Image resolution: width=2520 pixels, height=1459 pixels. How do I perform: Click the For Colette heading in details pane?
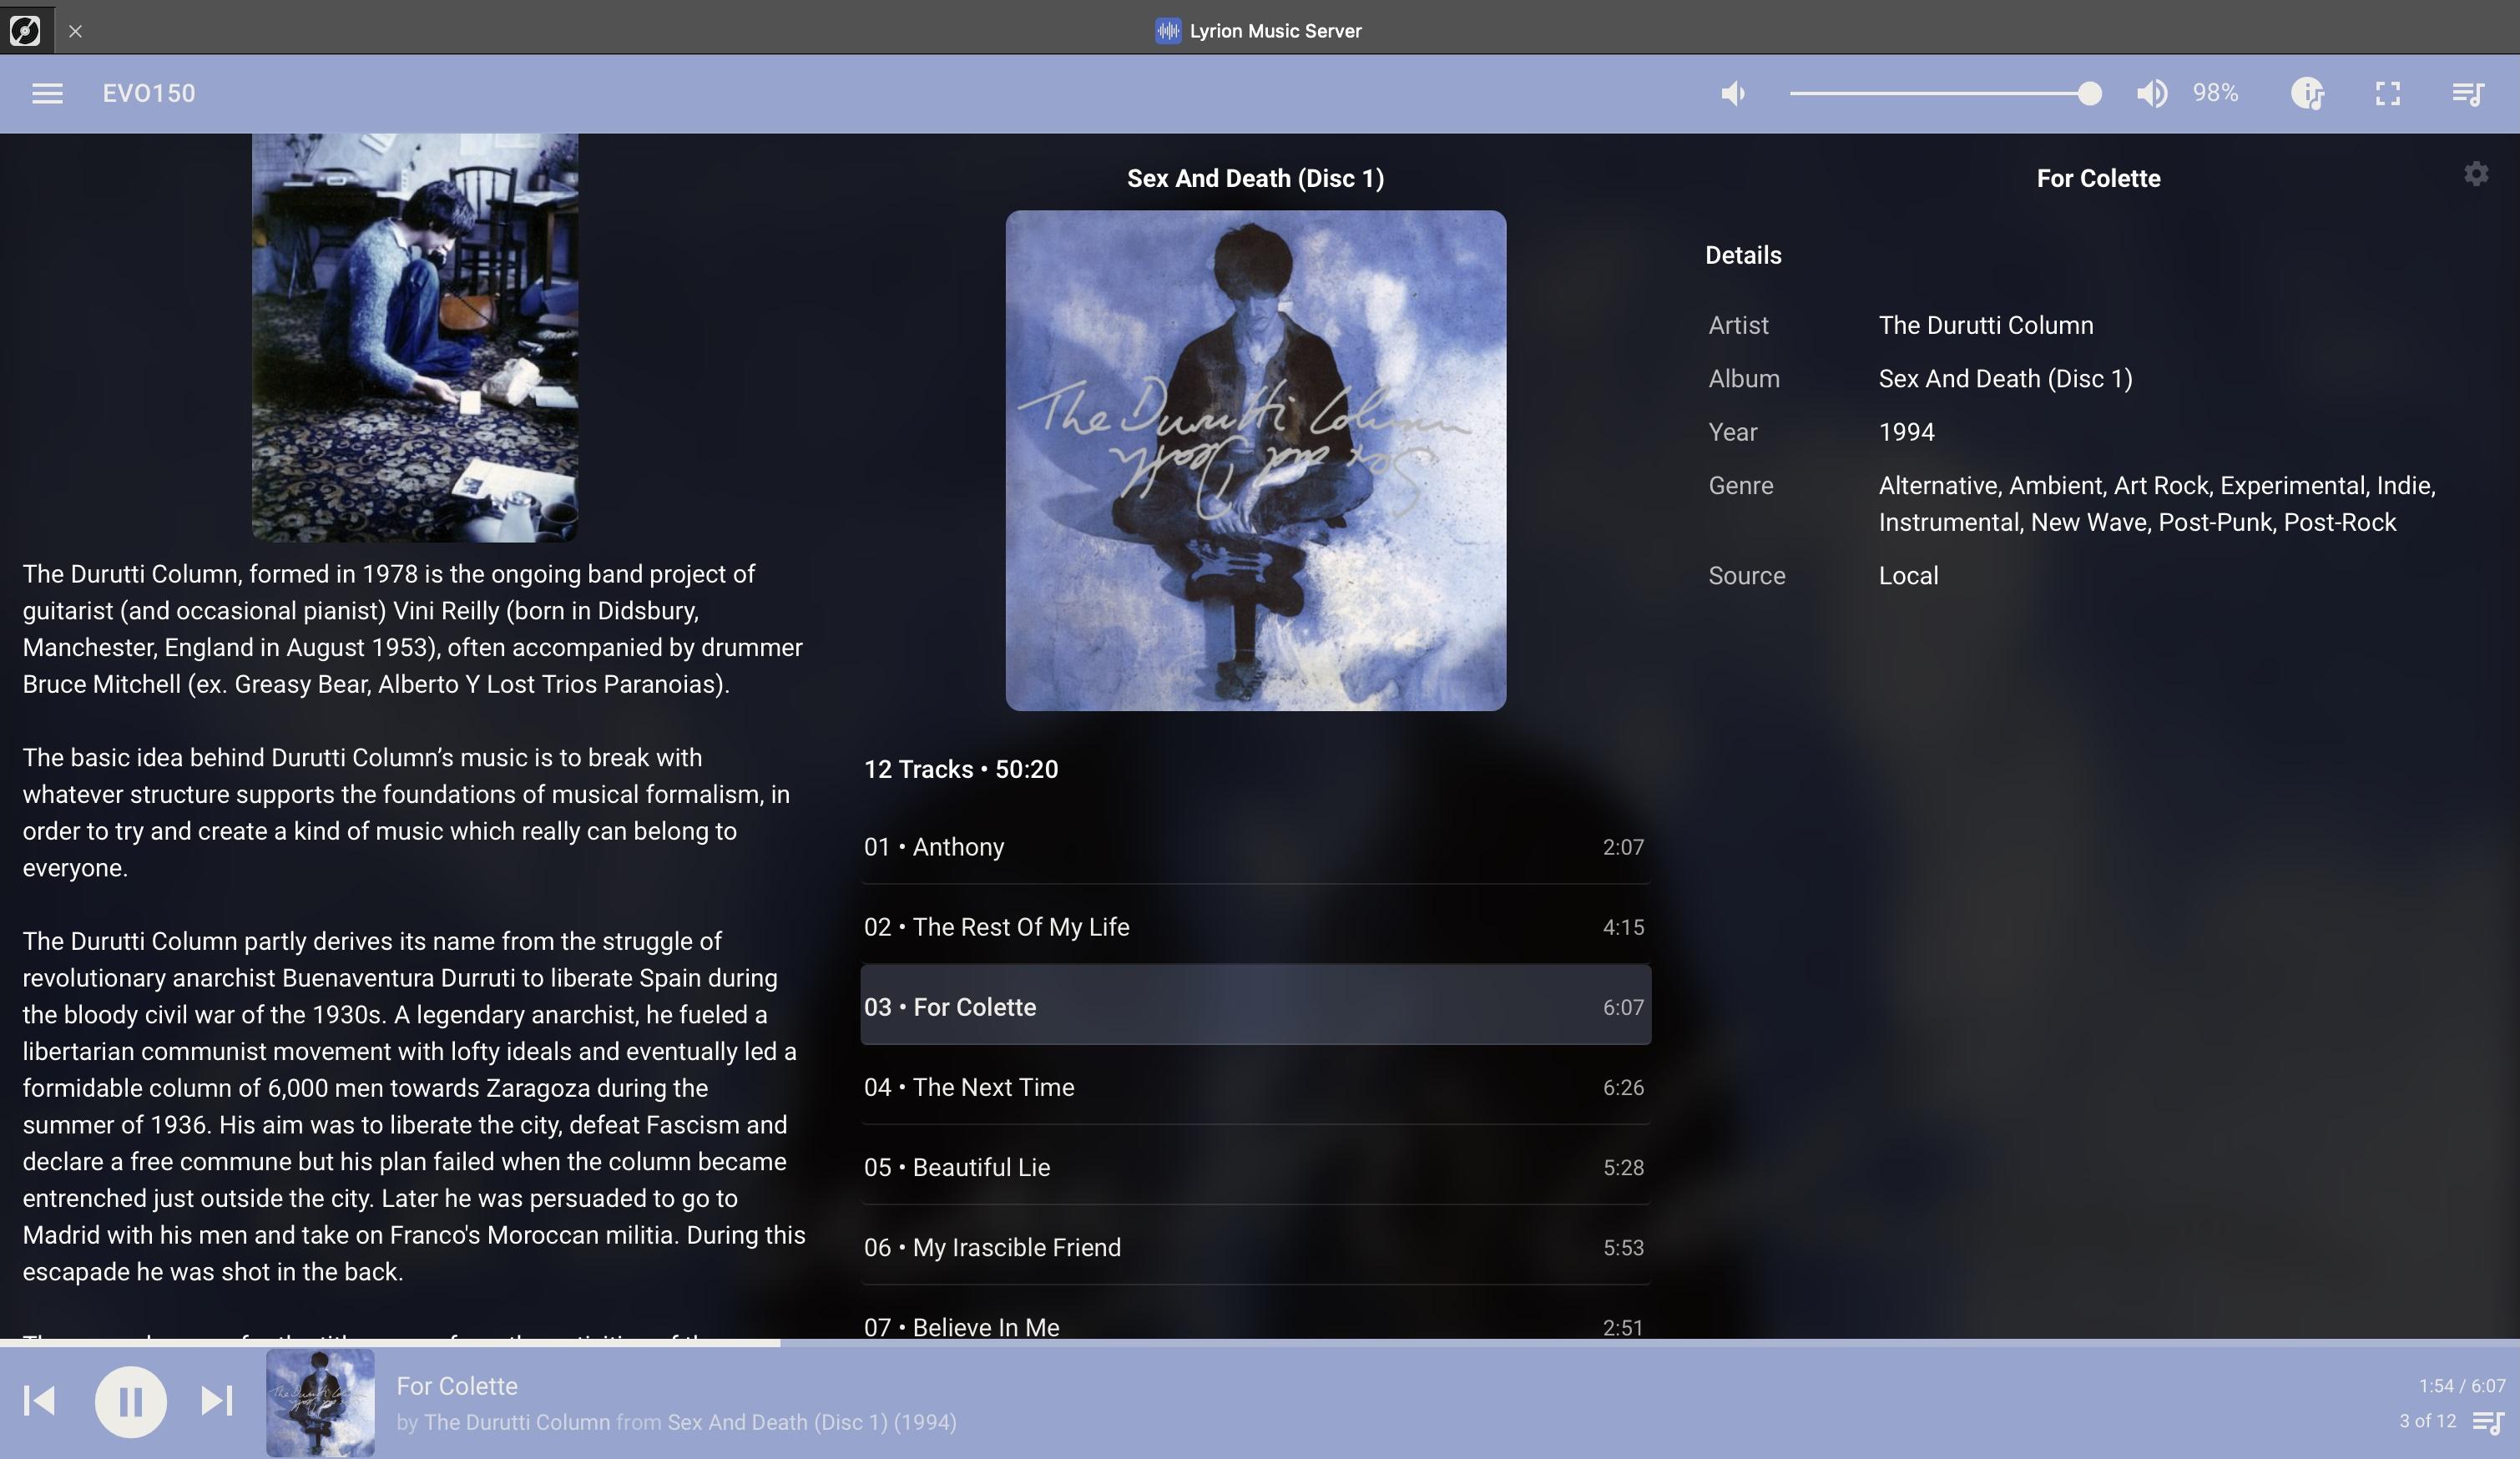[x=2098, y=178]
